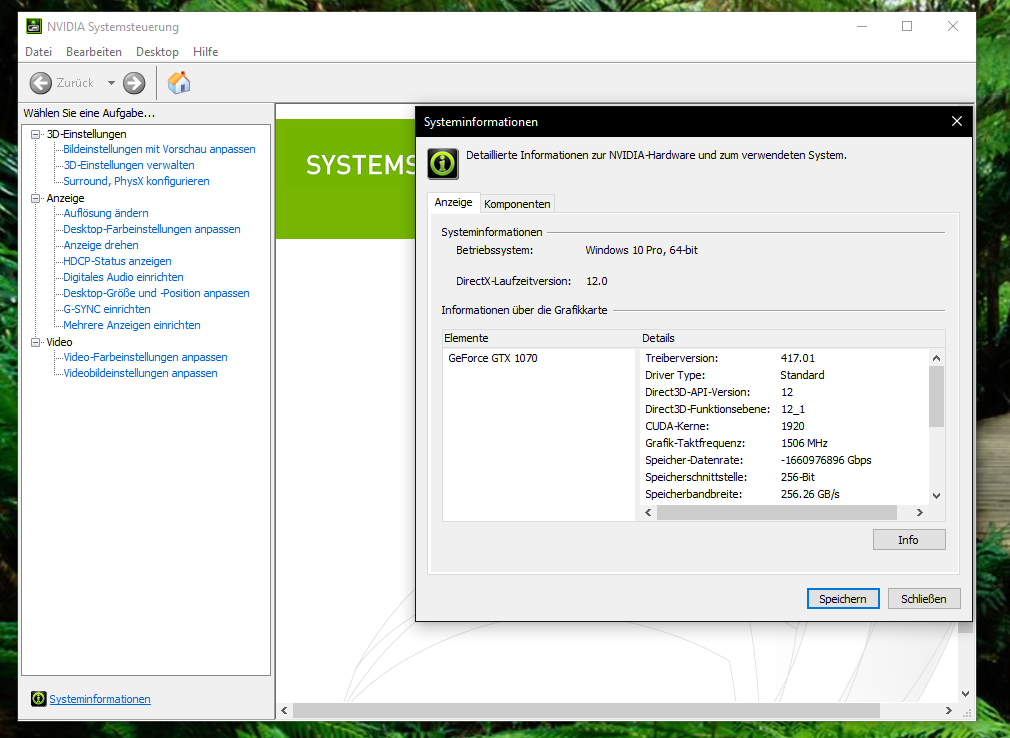
Task: Click the Direct3D-Funktionsebene row
Action: (x=785, y=410)
